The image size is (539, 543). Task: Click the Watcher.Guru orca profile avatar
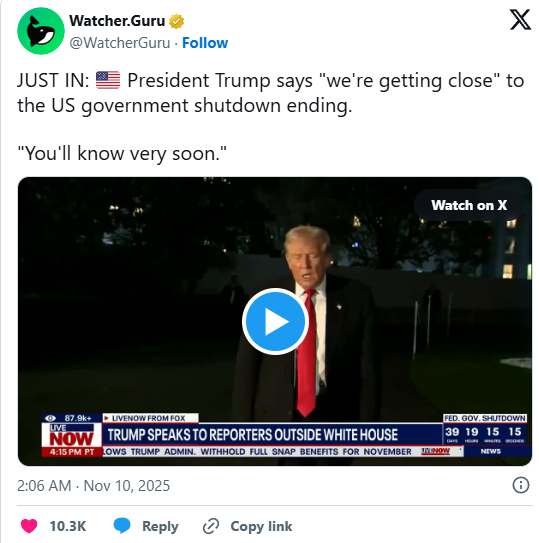click(x=41, y=31)
